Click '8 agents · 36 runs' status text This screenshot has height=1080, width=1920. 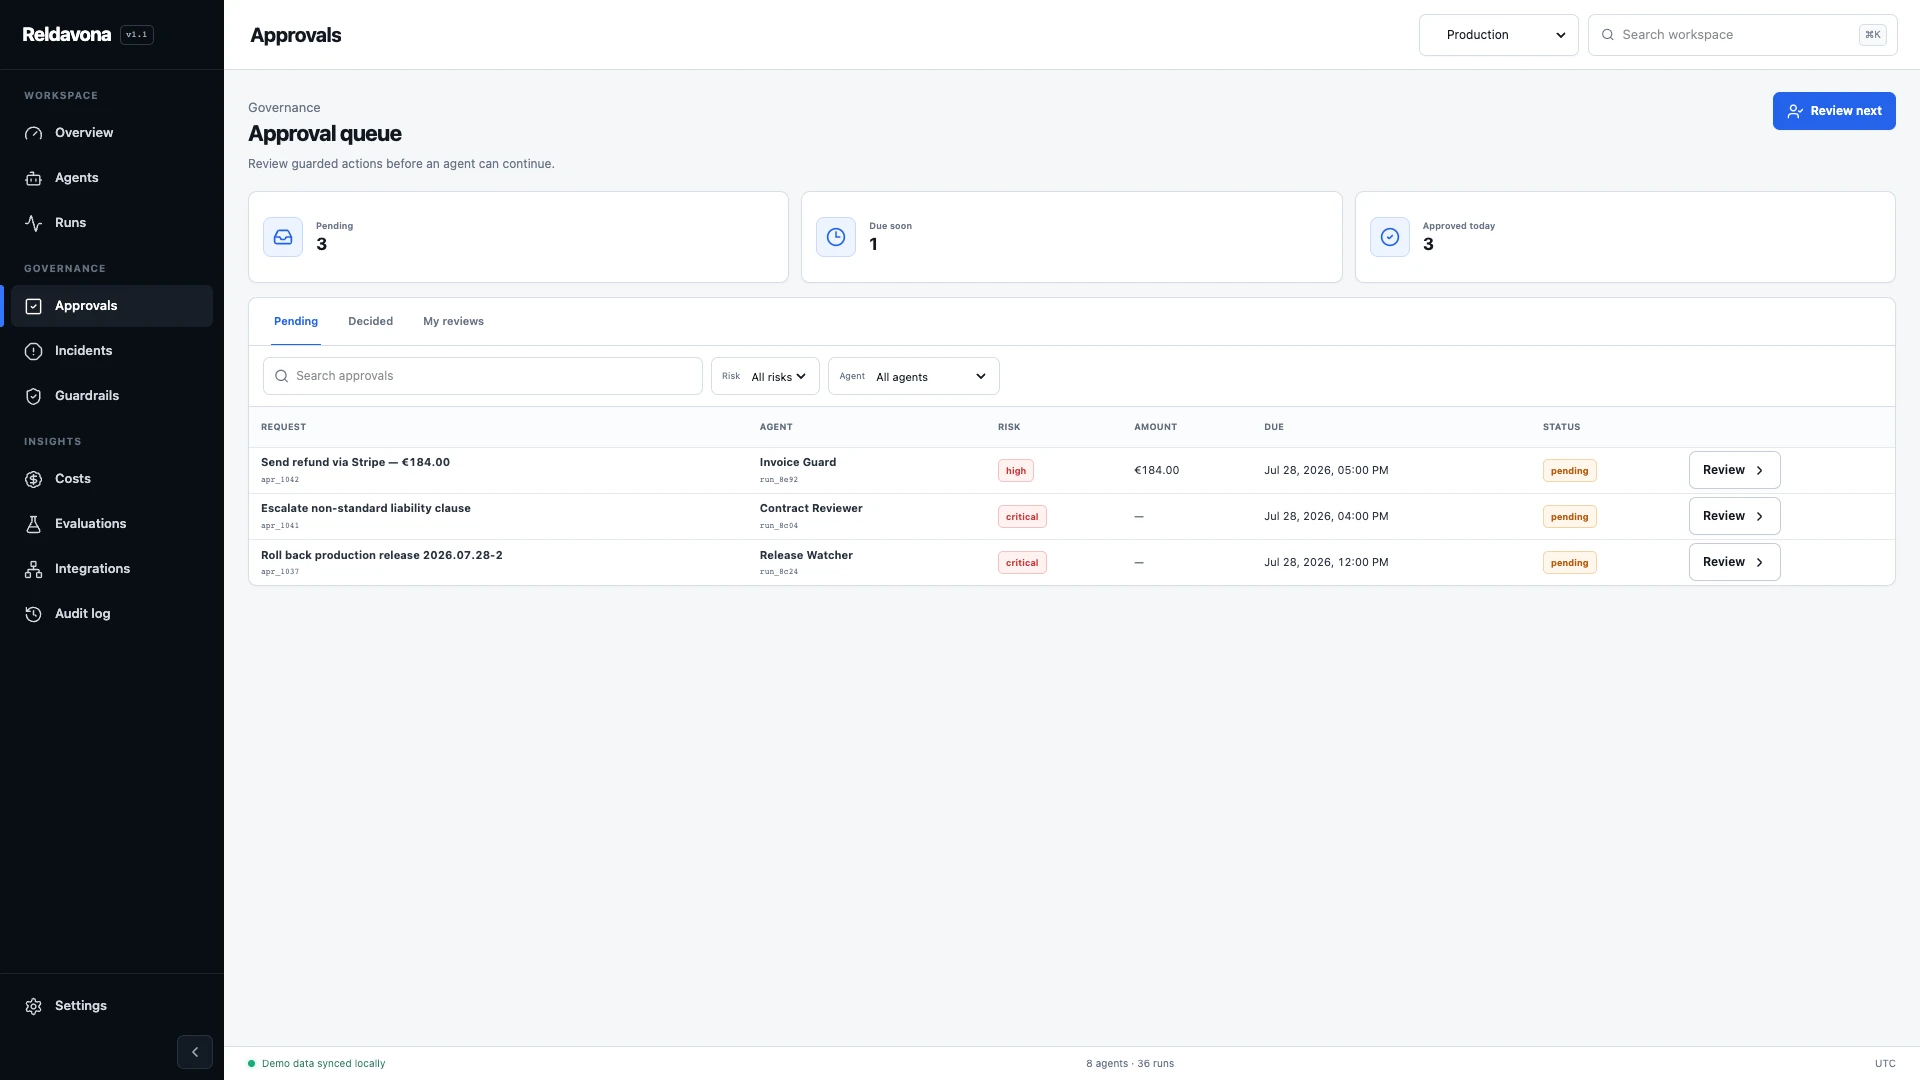[x=1130, y=1063]
